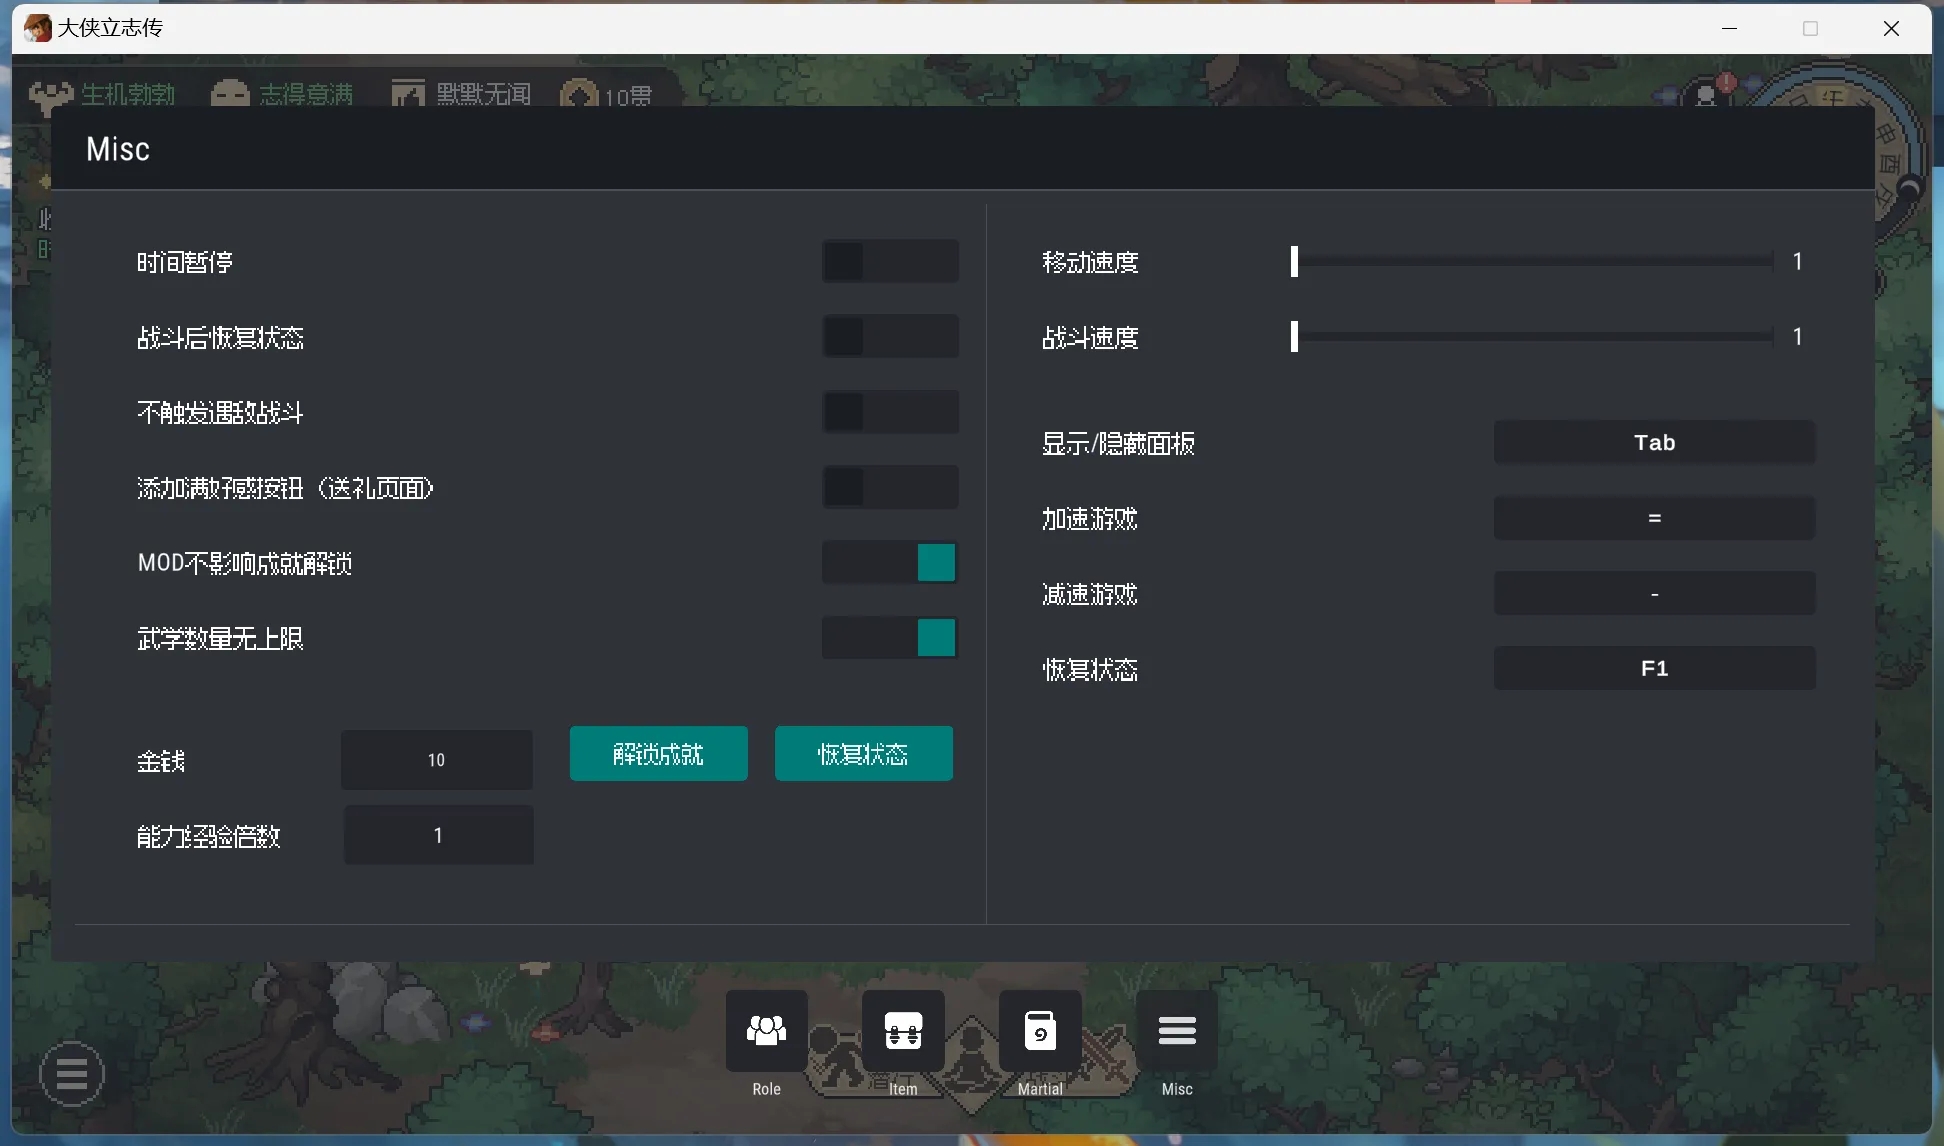
Task: Disable the 武学数量无上限 toggle
Action: click(890, 638)
